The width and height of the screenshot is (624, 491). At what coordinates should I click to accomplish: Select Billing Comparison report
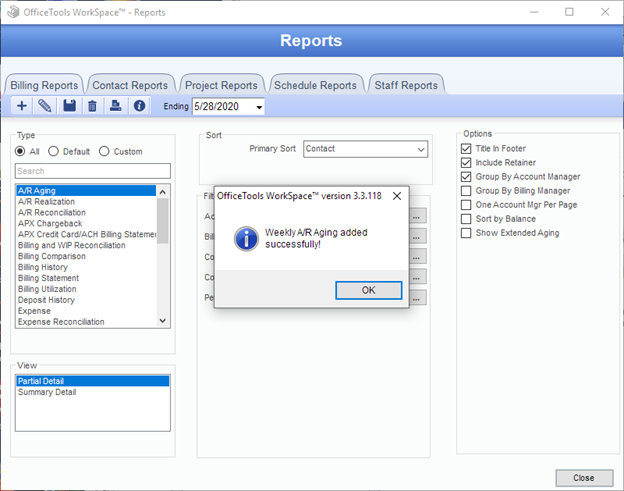pyautogui.click(x=86, y=256)
